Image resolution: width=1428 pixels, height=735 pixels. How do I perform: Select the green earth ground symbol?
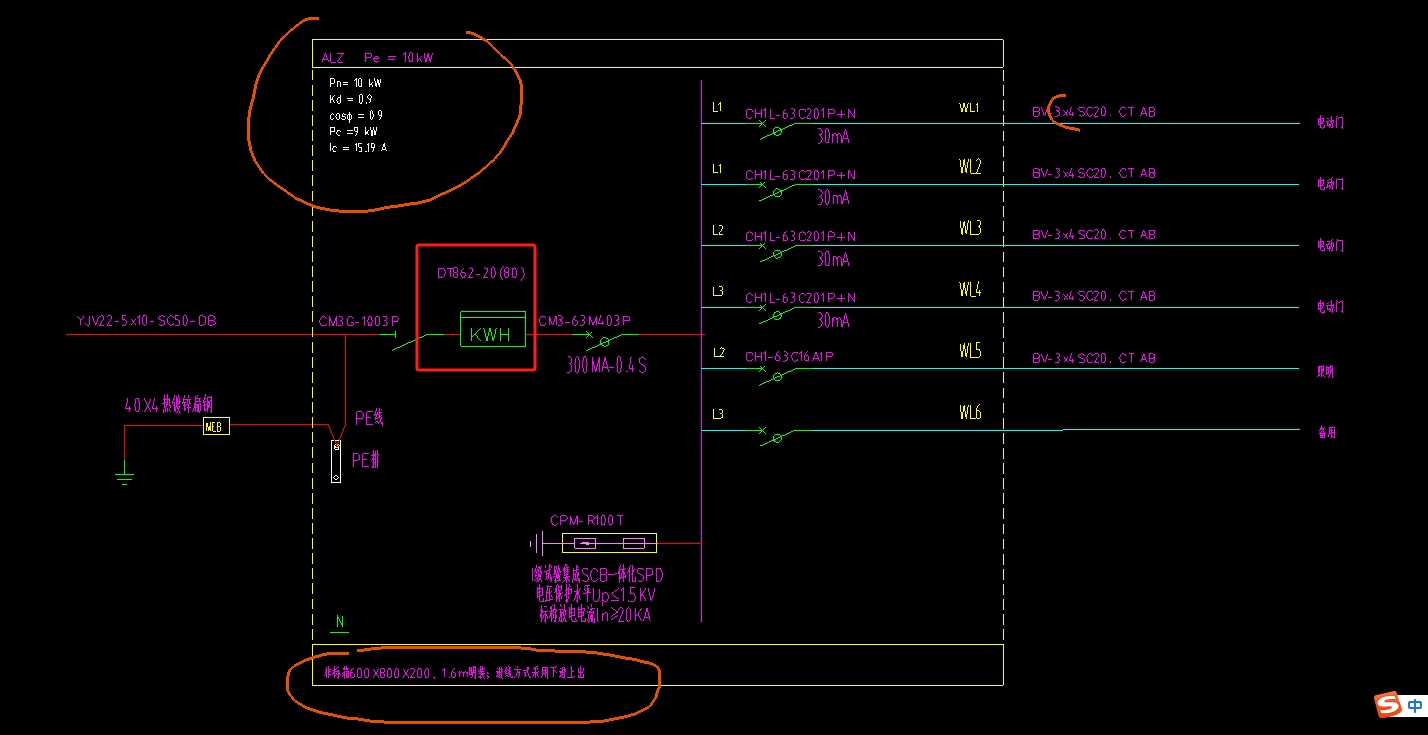pyautogui.click(x=124, y=476)
